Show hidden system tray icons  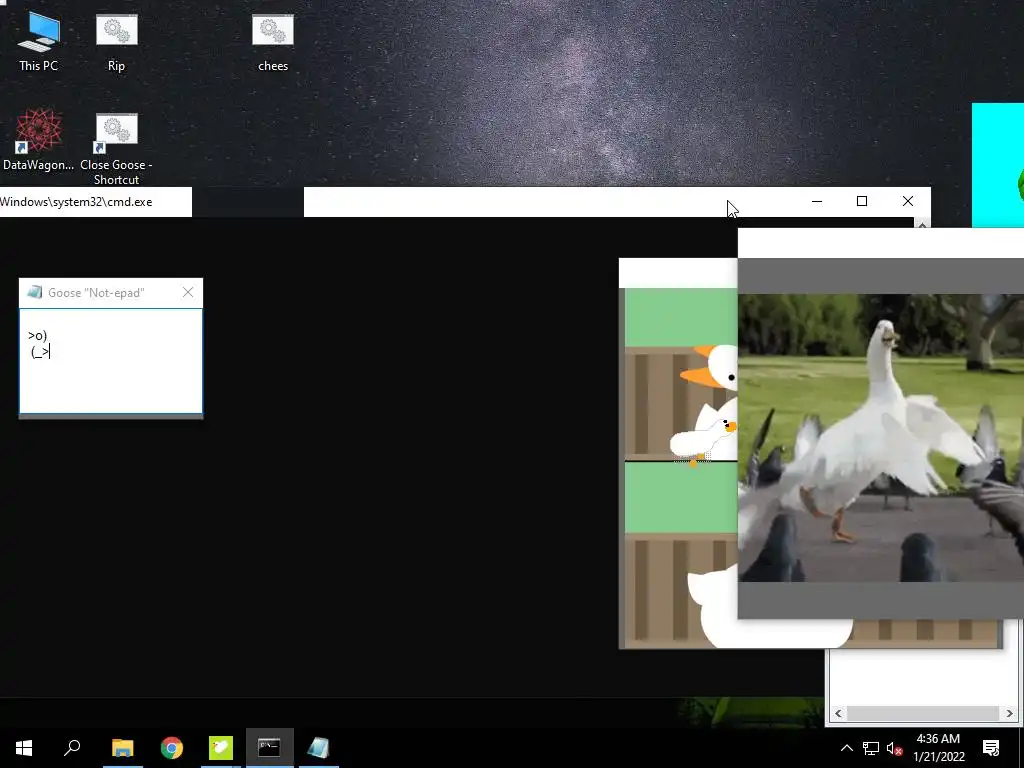(846, 748)
